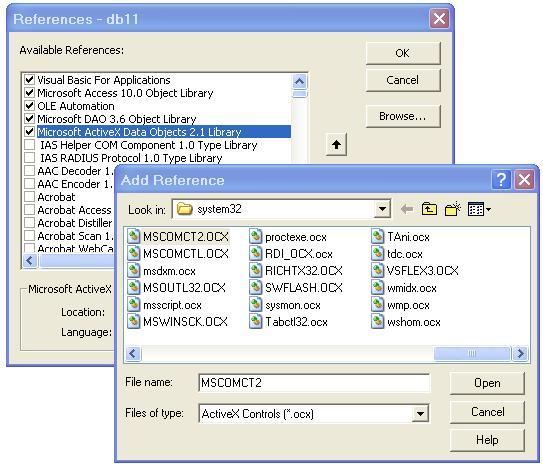Check the AAC Decoder reference

(30, 171)
